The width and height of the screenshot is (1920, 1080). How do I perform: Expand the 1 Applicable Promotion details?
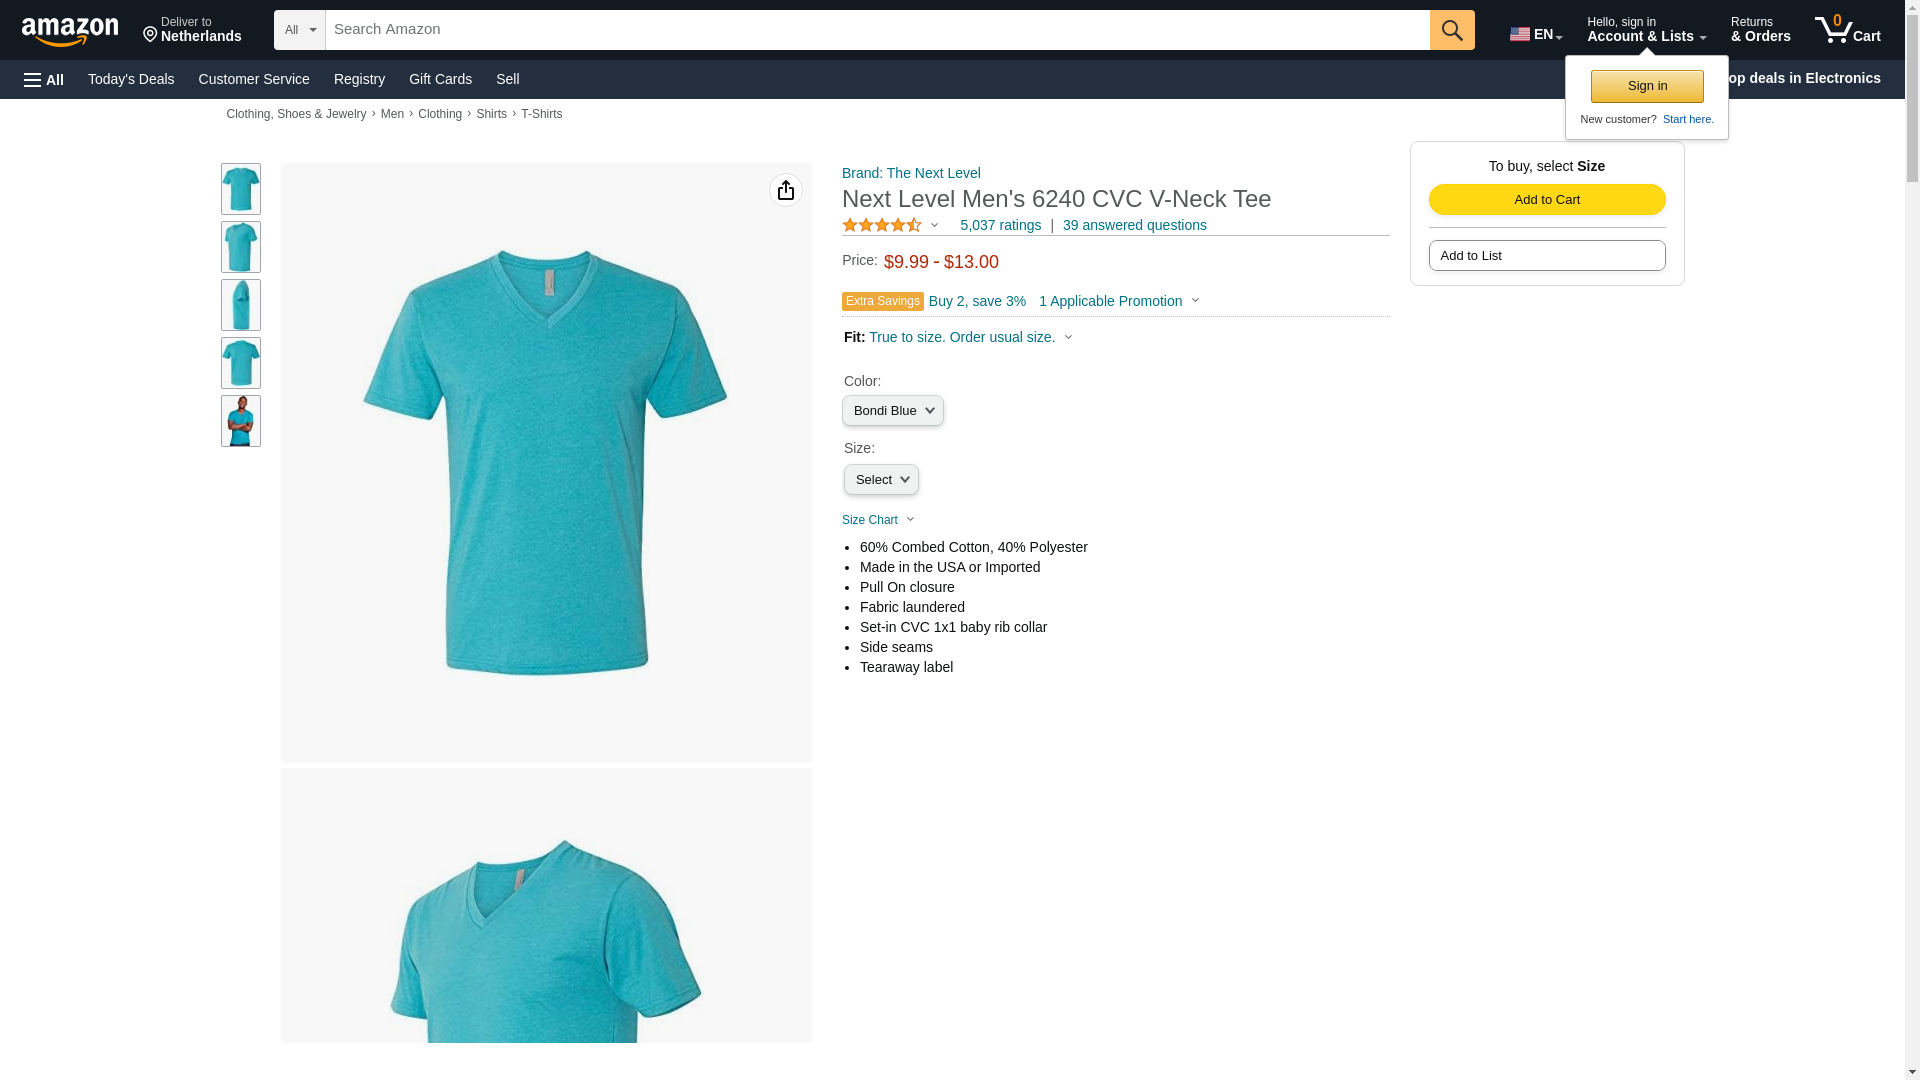1119,301
